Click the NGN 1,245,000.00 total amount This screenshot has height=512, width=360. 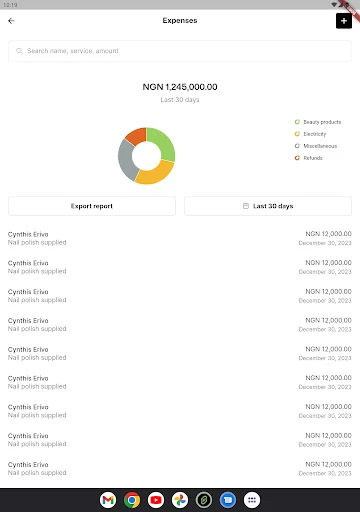tap(180, 87)
